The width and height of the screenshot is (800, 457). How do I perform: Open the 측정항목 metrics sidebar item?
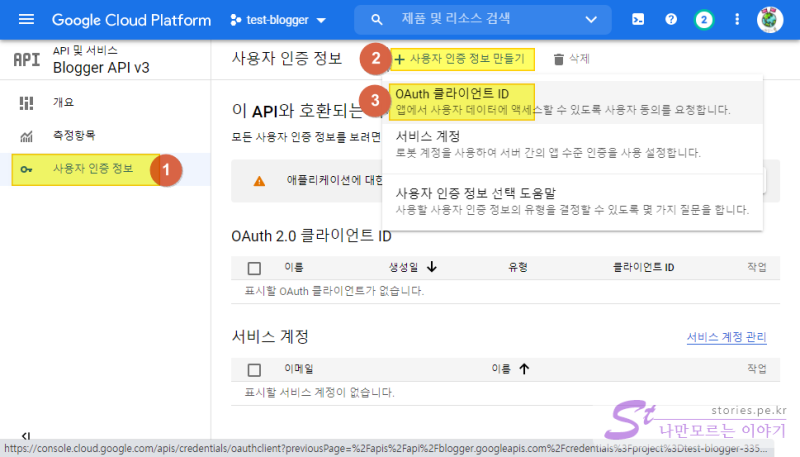tap(105, 136)
